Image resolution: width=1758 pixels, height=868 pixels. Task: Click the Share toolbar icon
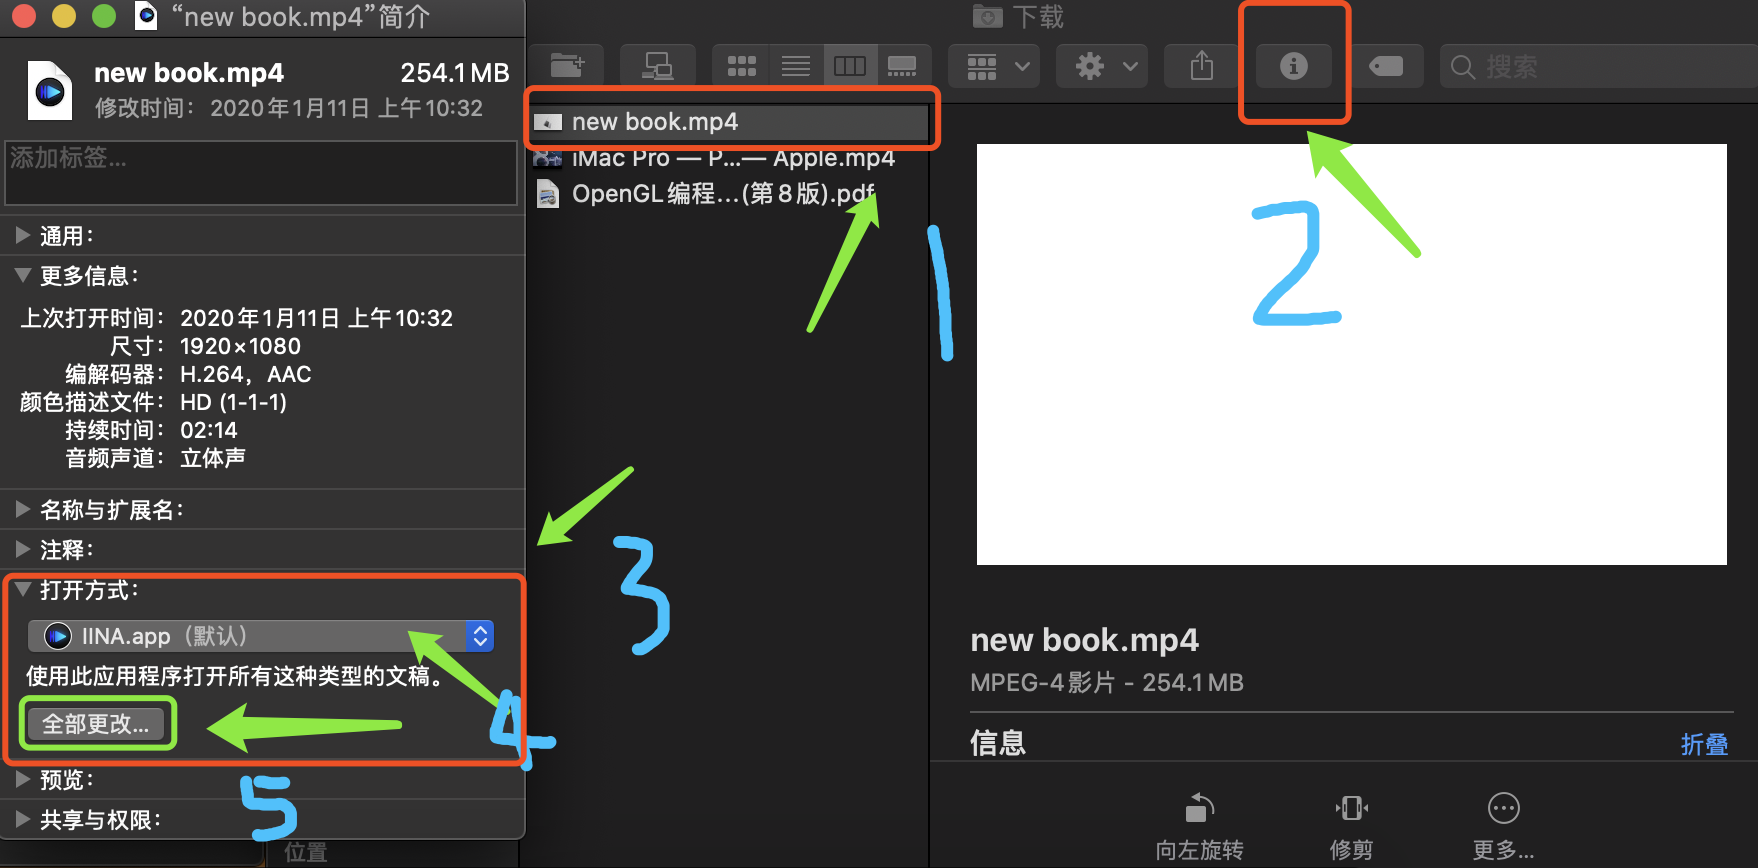tap(1202, 66)
